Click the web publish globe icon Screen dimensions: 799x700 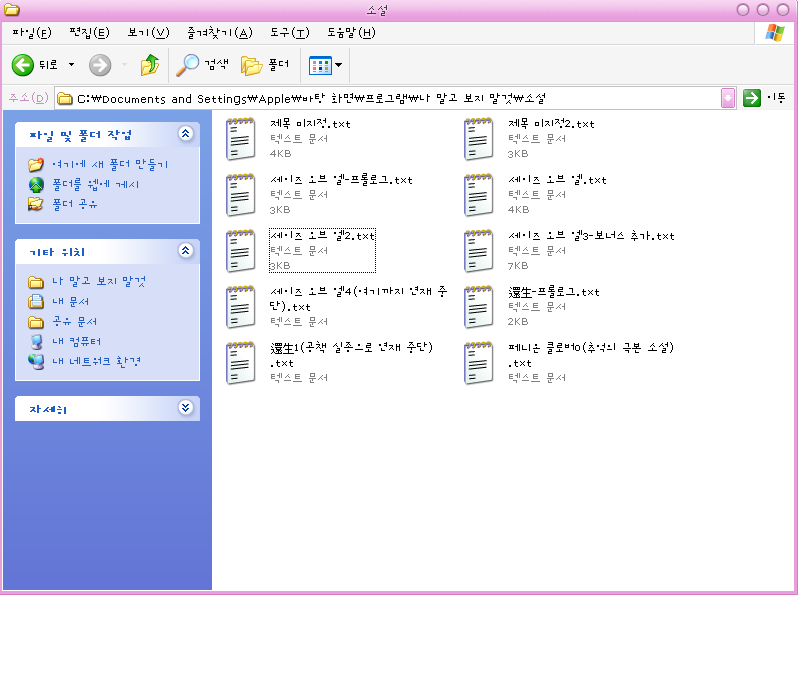tap(36, 184)
